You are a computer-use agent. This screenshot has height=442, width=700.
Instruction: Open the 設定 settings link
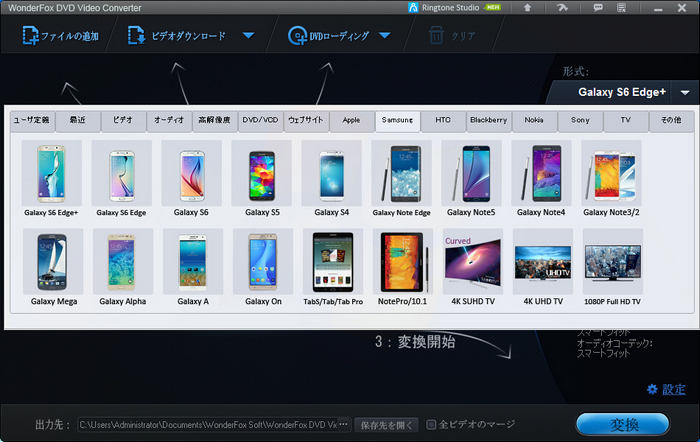pos(674,389)
